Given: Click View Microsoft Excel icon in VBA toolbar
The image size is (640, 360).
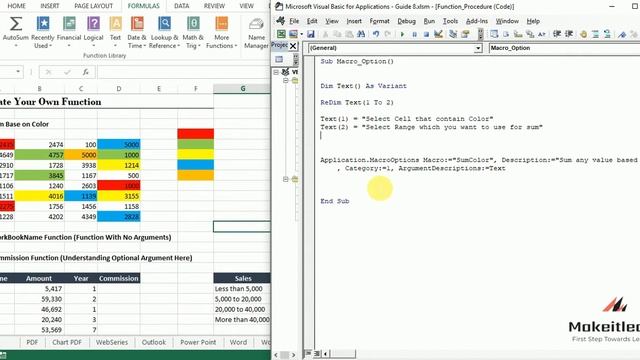Looking at the screenshot, I should click(x=281, y=34).
